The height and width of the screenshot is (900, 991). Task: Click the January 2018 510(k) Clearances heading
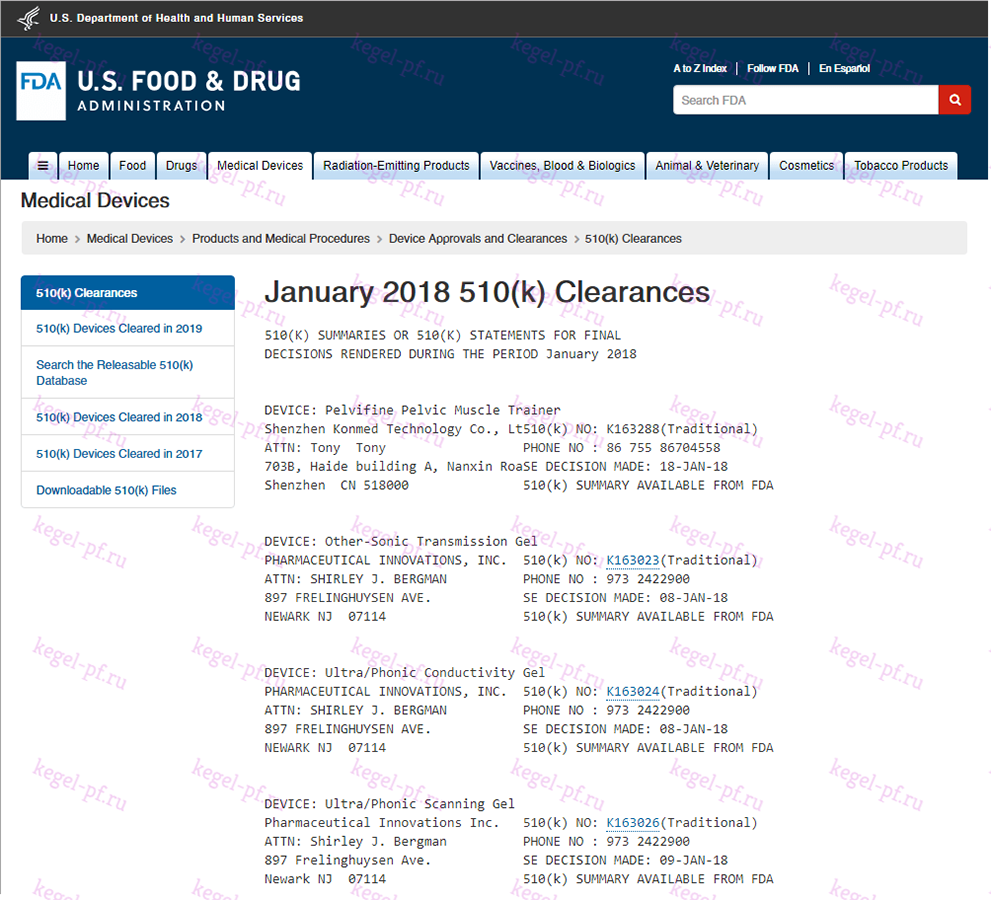(487, 292)
